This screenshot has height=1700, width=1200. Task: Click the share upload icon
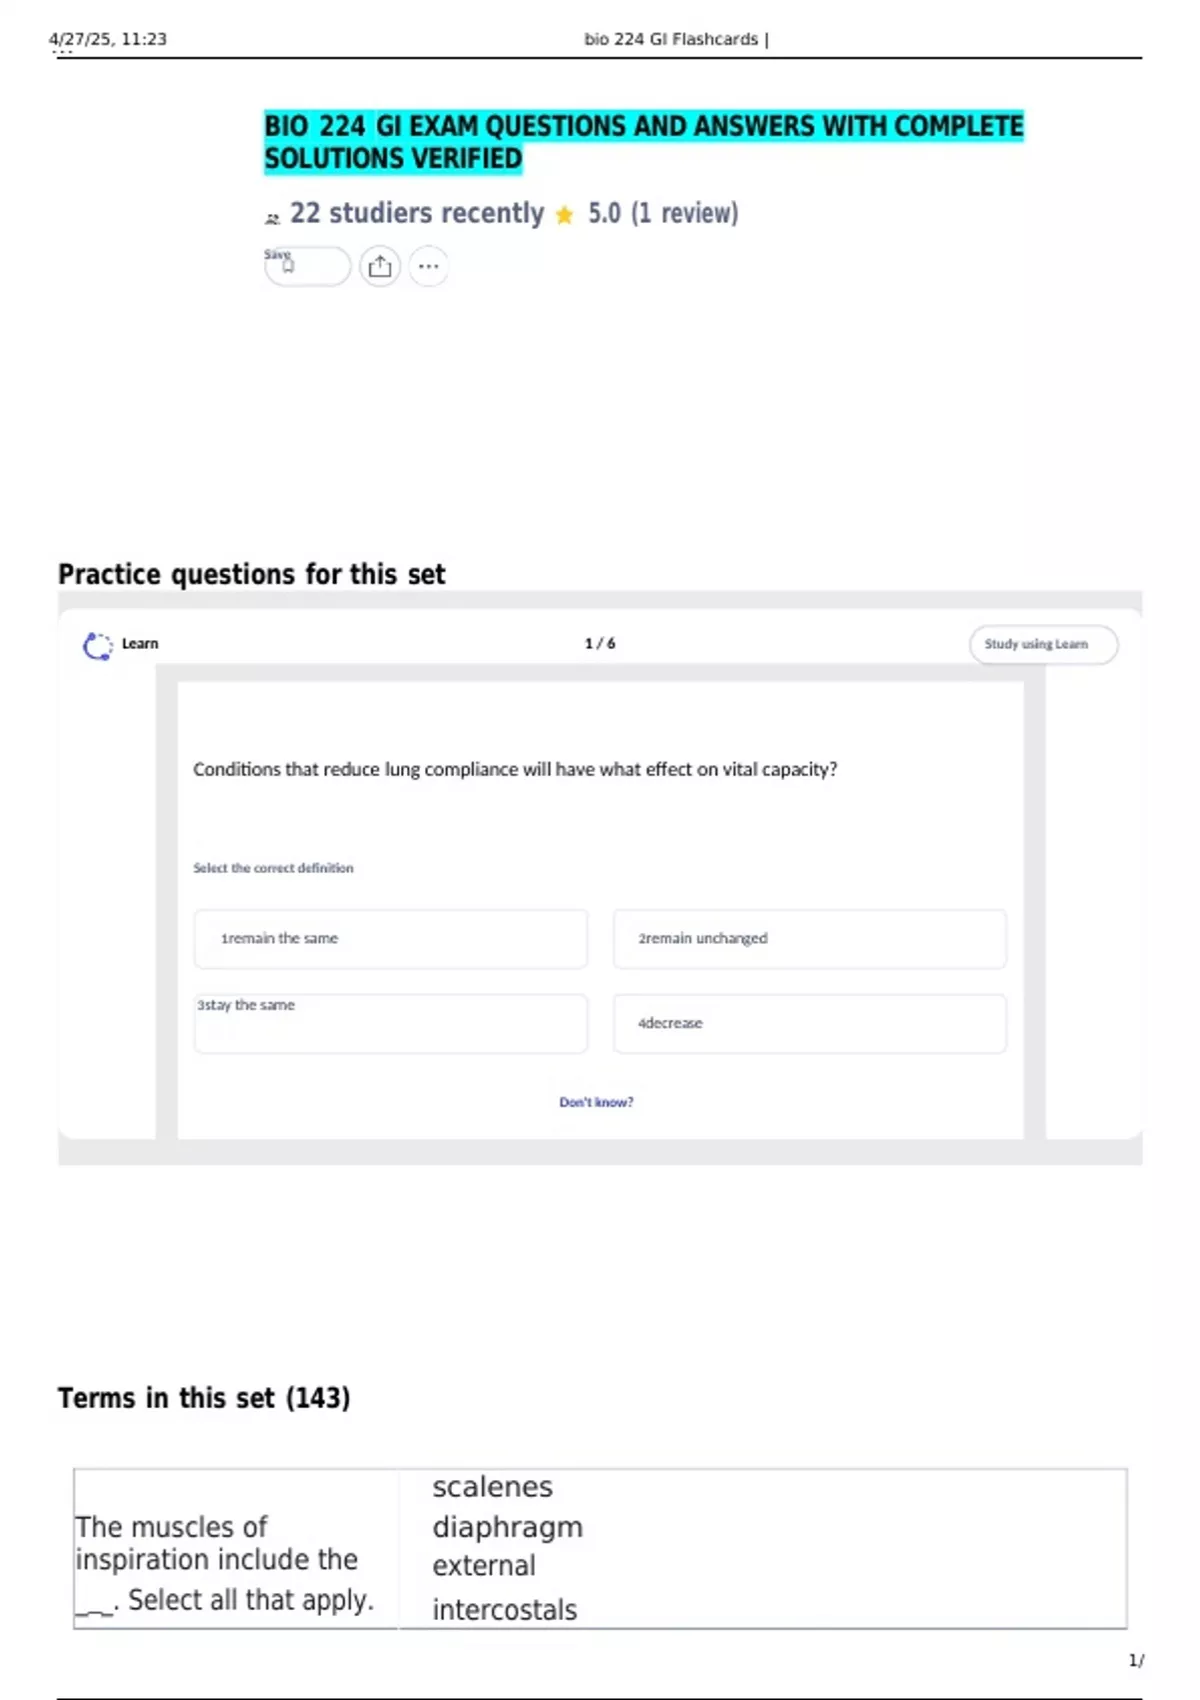[x=380, y=266]
